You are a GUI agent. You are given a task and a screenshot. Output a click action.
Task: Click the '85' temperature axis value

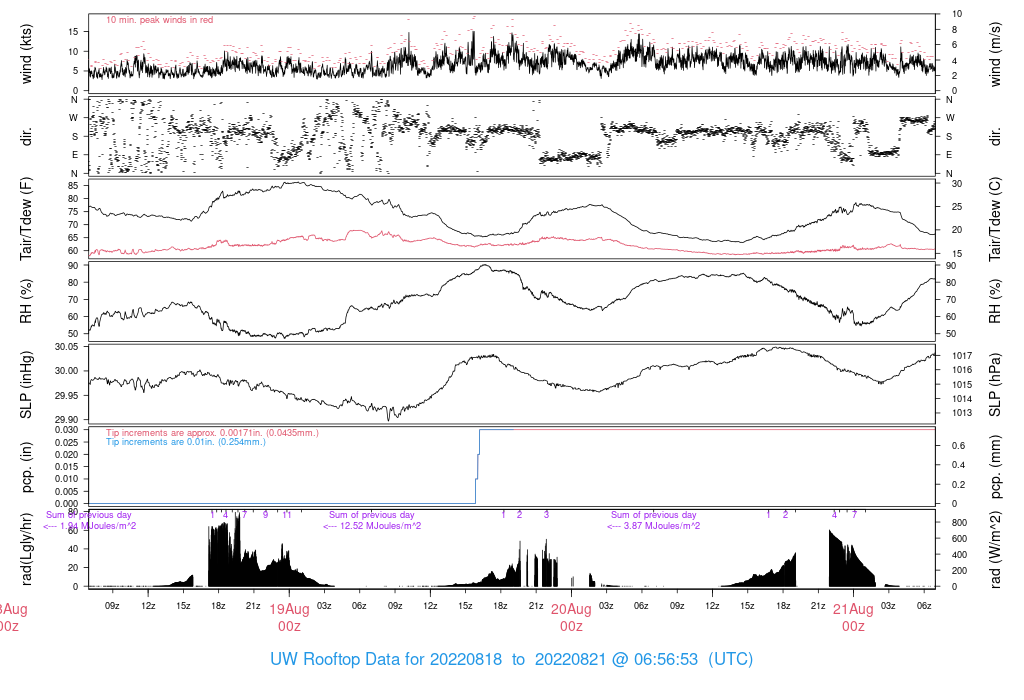pos(73,185)
